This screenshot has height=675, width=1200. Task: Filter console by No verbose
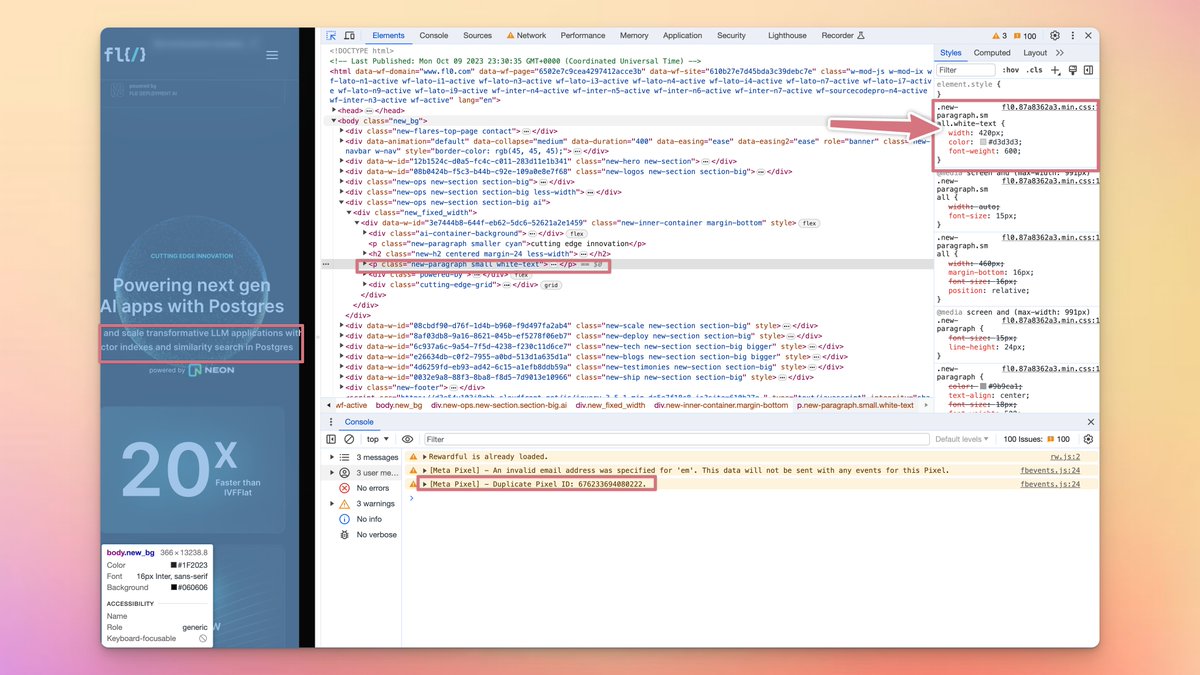click(x=369, y=535)
